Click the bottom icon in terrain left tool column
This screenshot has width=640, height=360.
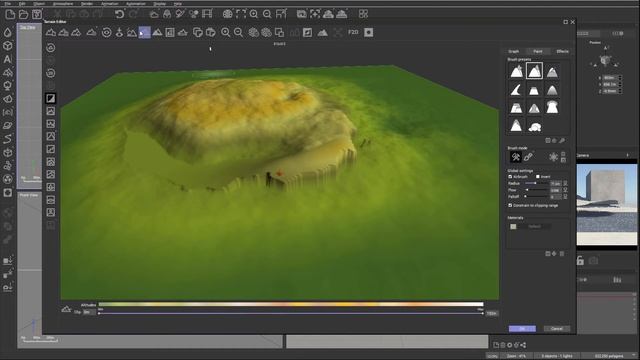51,225
